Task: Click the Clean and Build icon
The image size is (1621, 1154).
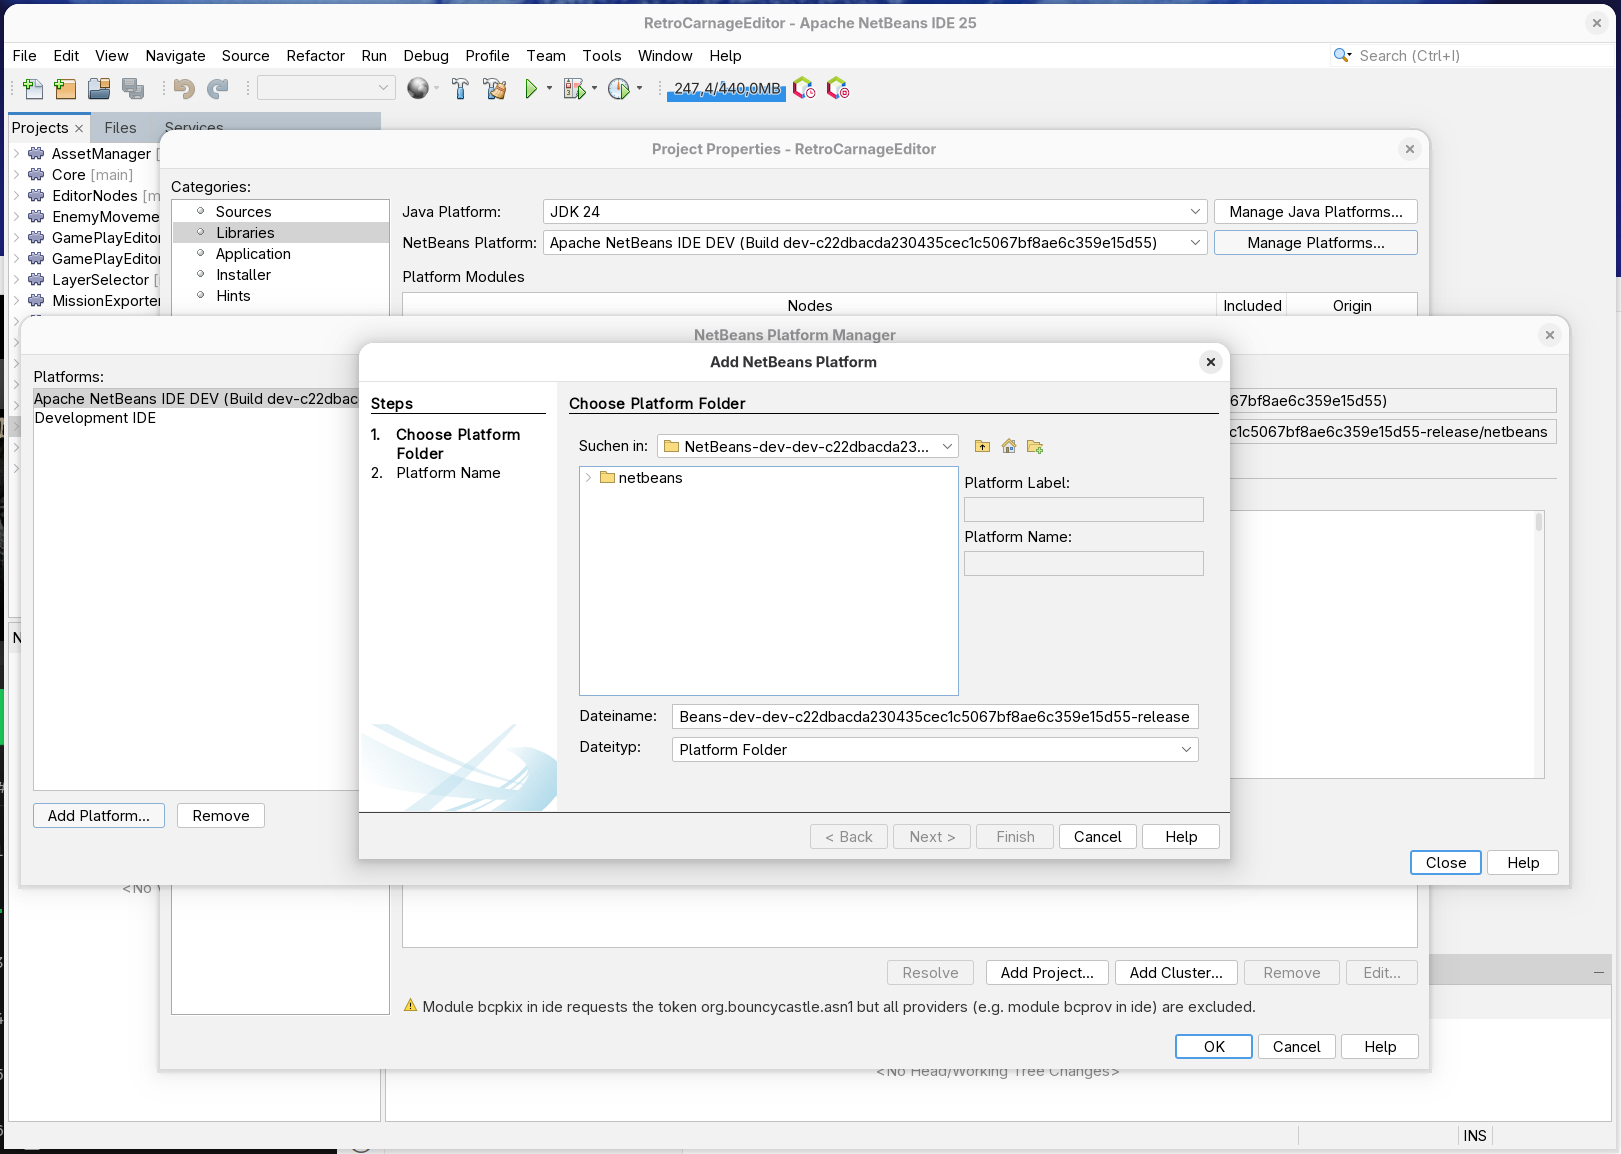Action: [495, 89]
